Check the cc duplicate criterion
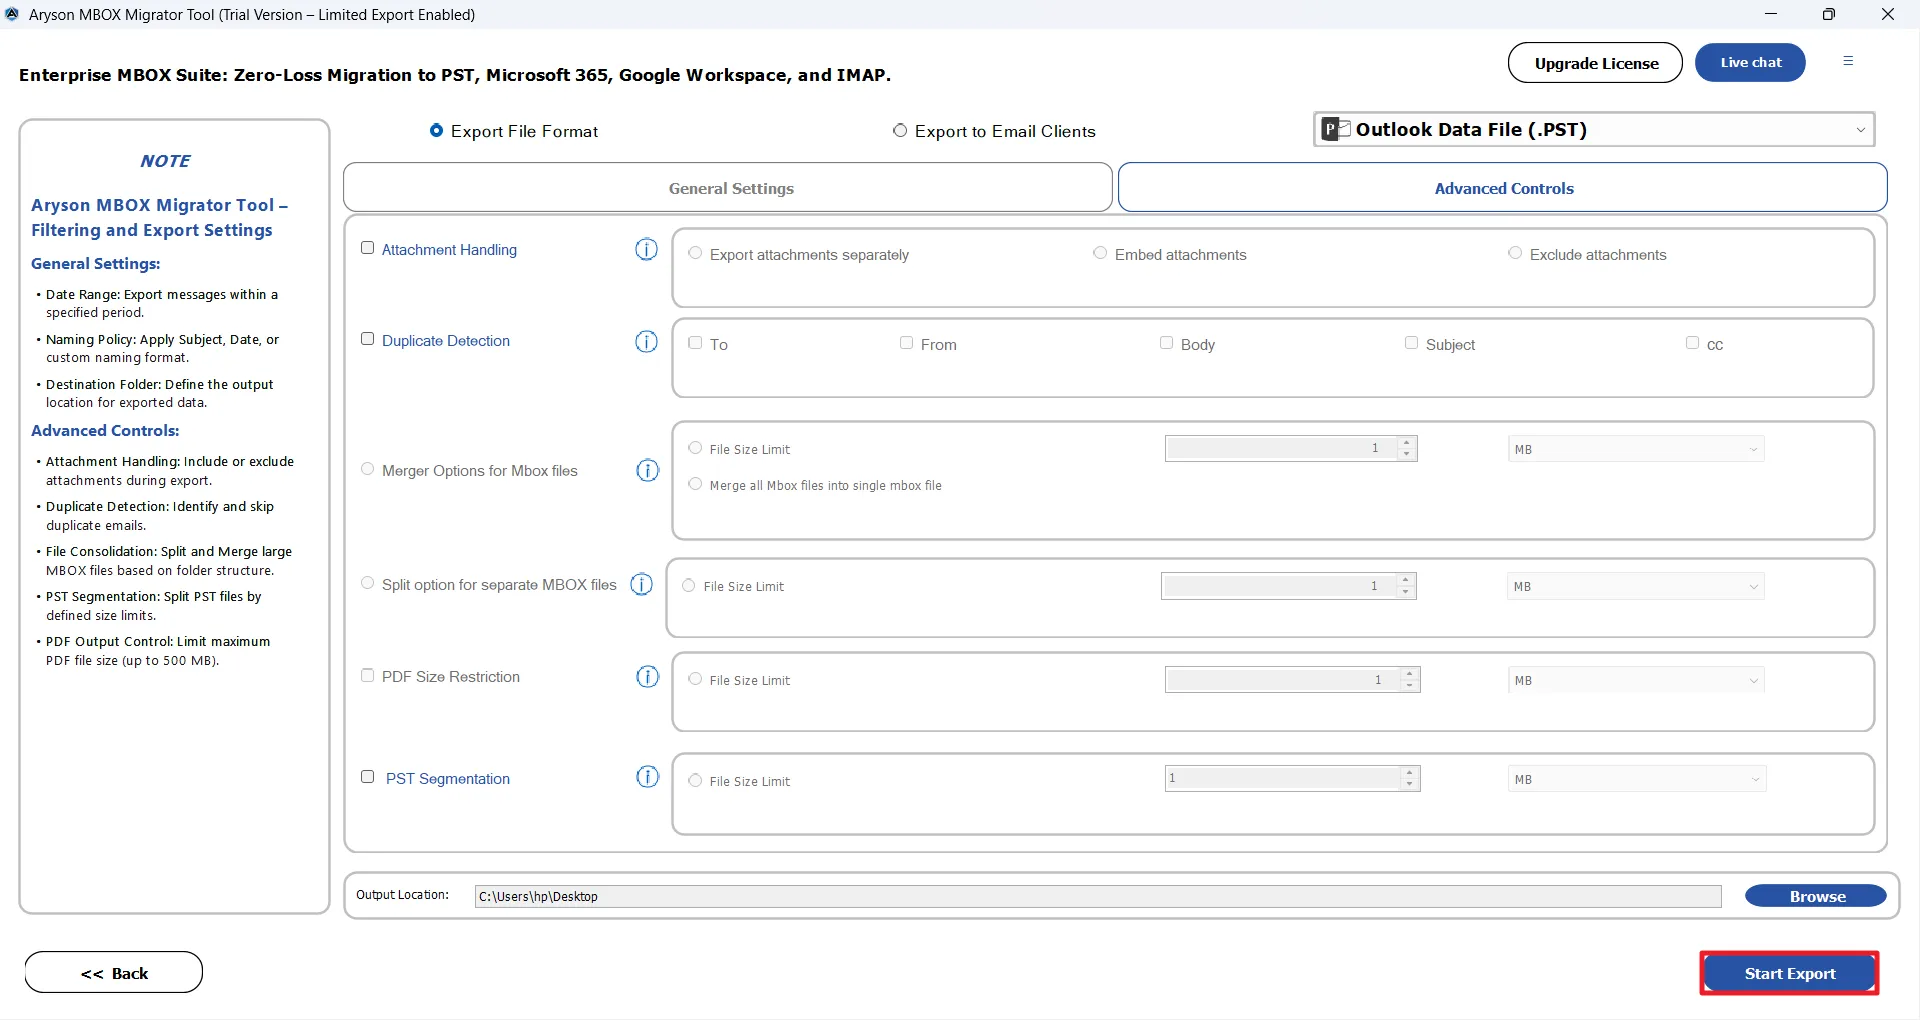The image size is (1920, 1020). [x=1692, y=343]
